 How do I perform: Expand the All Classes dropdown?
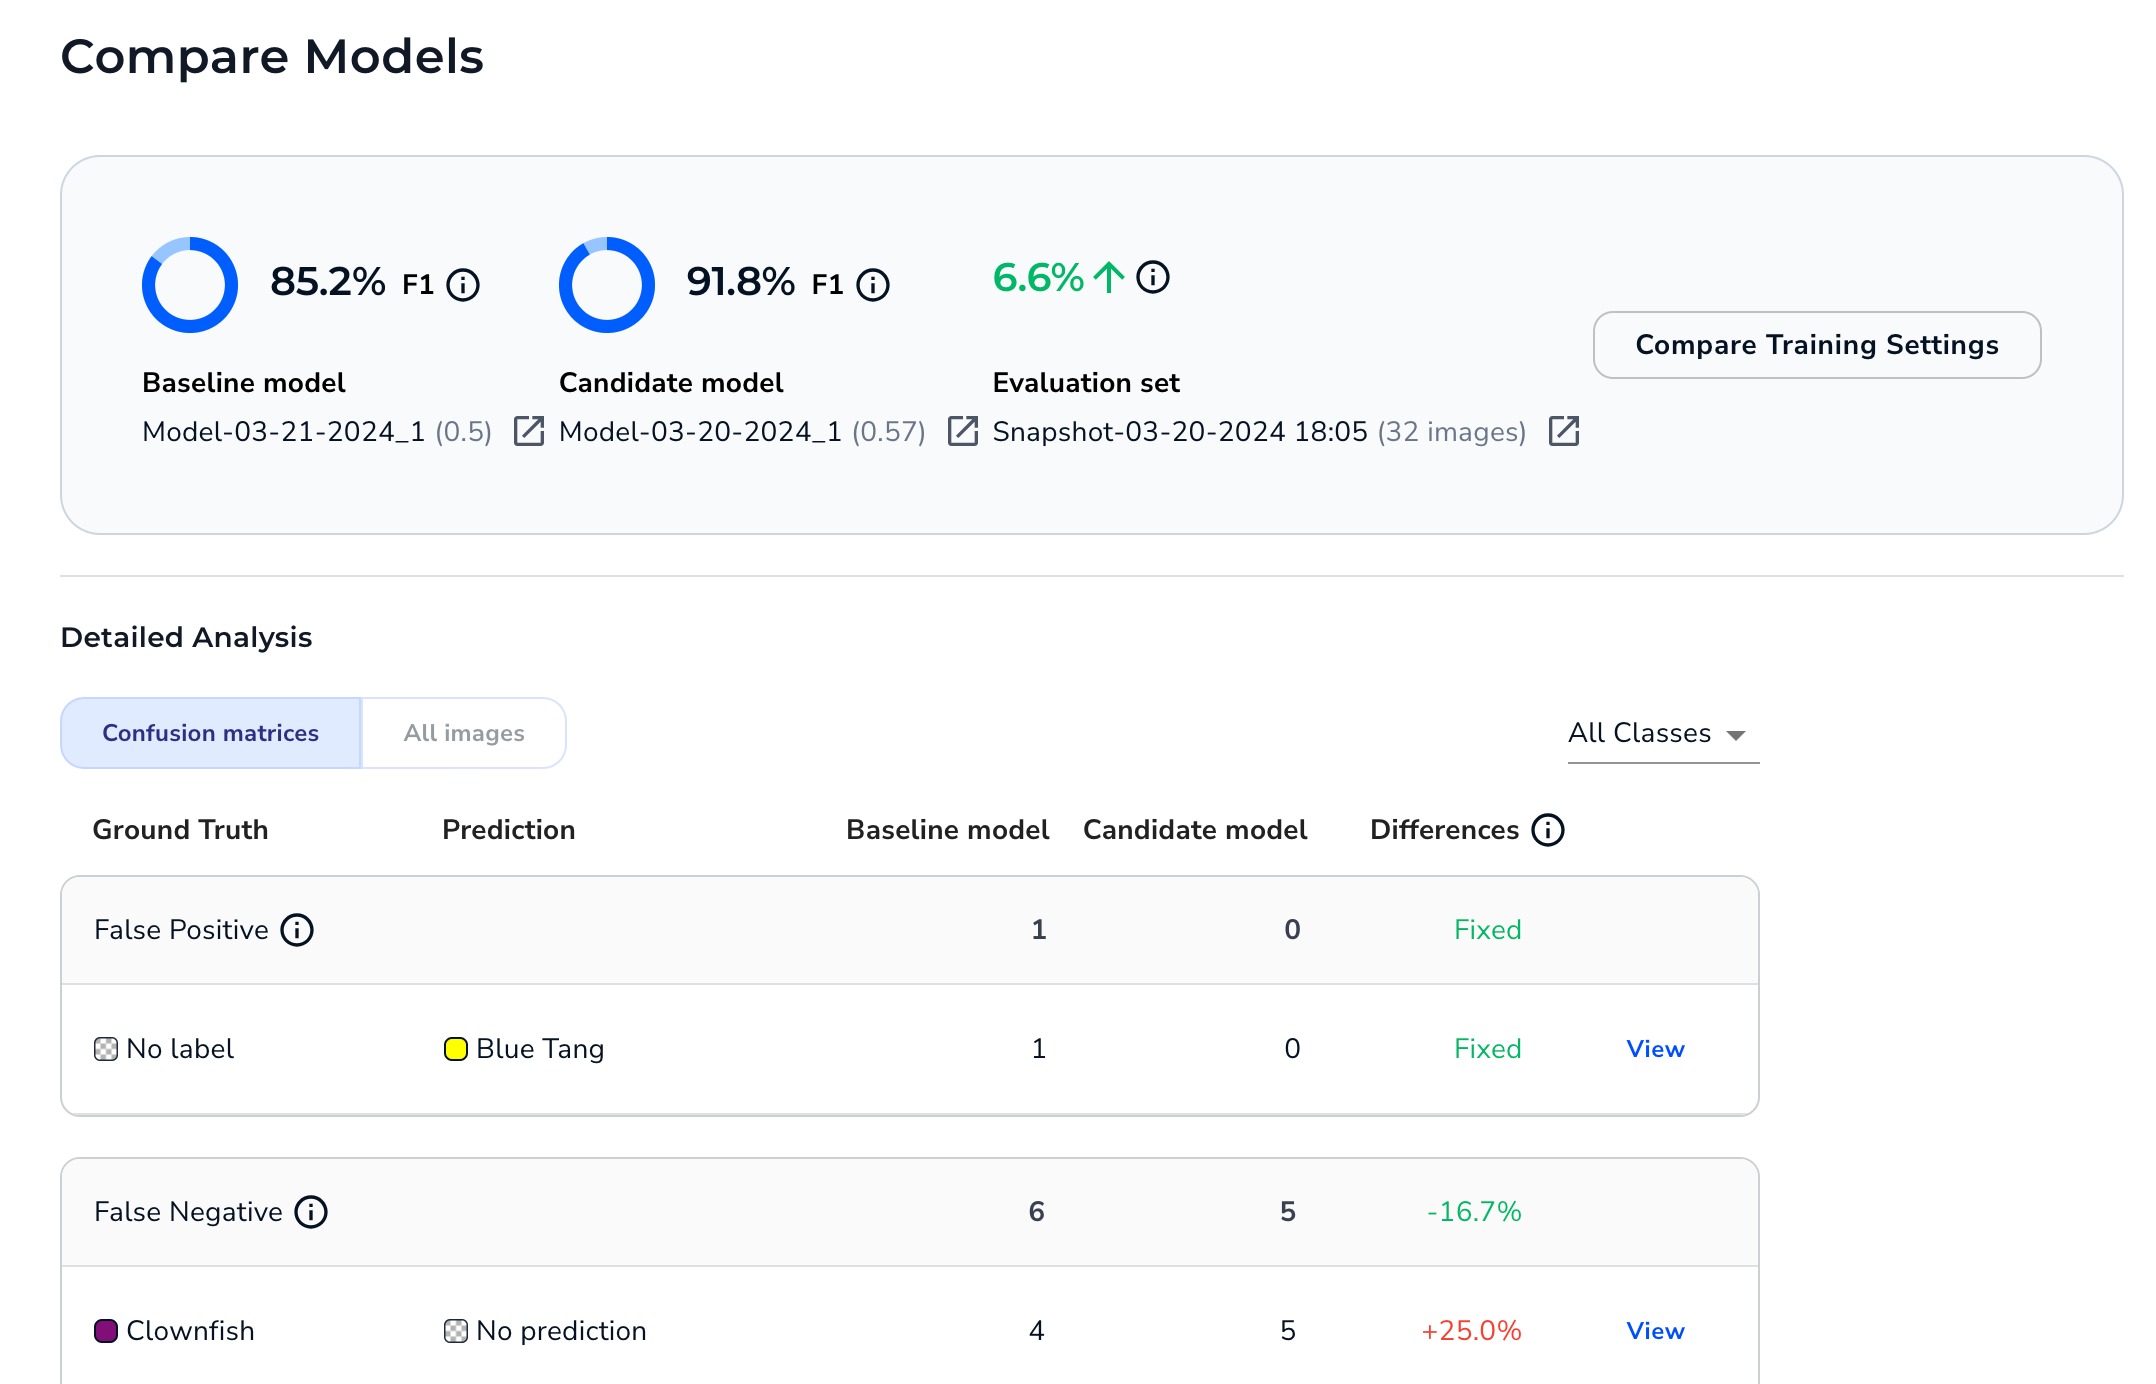1661,734
